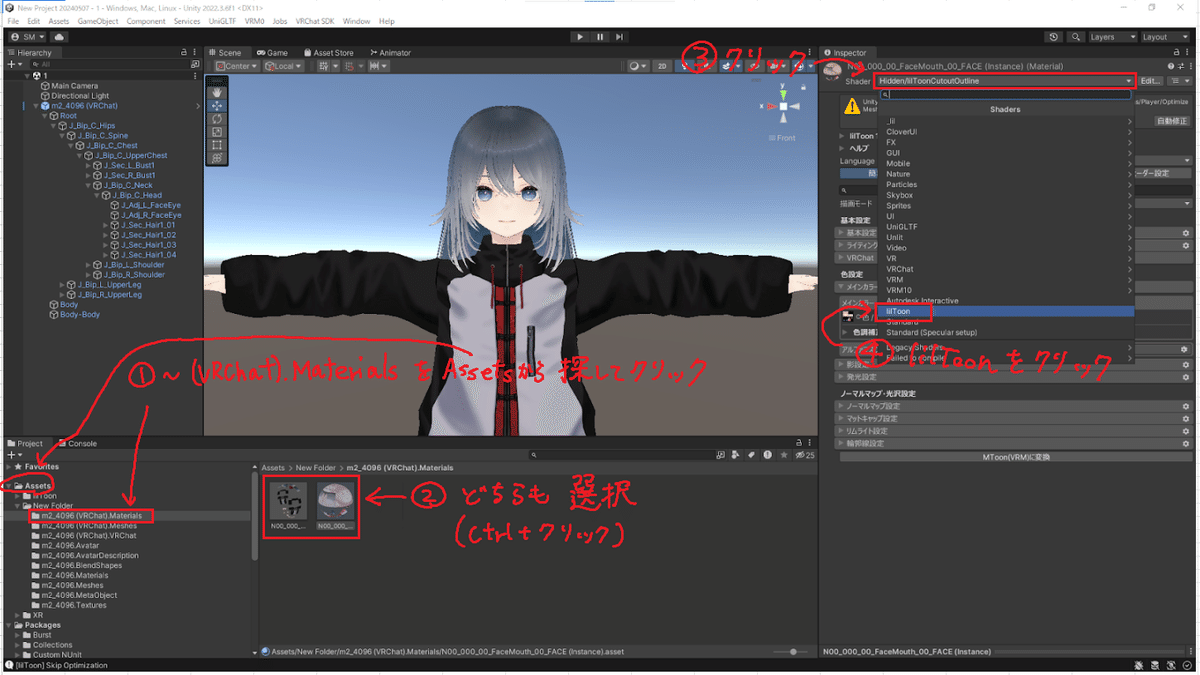Image resolution: width=1200 pixels, height=675 pixels.
Task: Open the Layout dropdown
Action: pyautogui.click(x=1166, y=37)
